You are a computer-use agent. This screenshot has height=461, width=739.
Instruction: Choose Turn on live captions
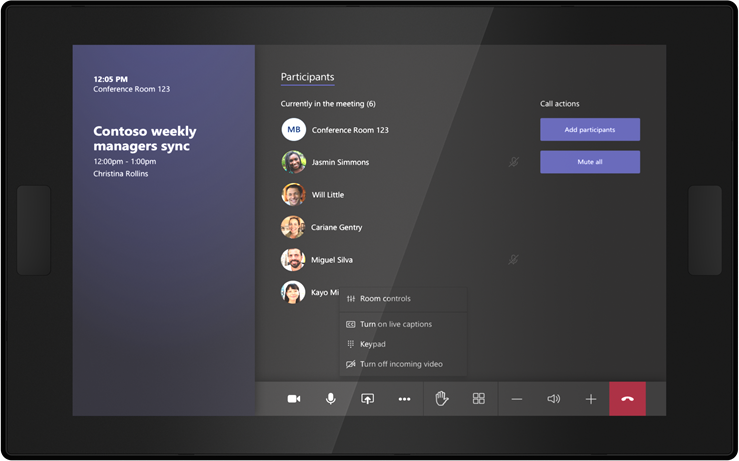coord(395,324)
